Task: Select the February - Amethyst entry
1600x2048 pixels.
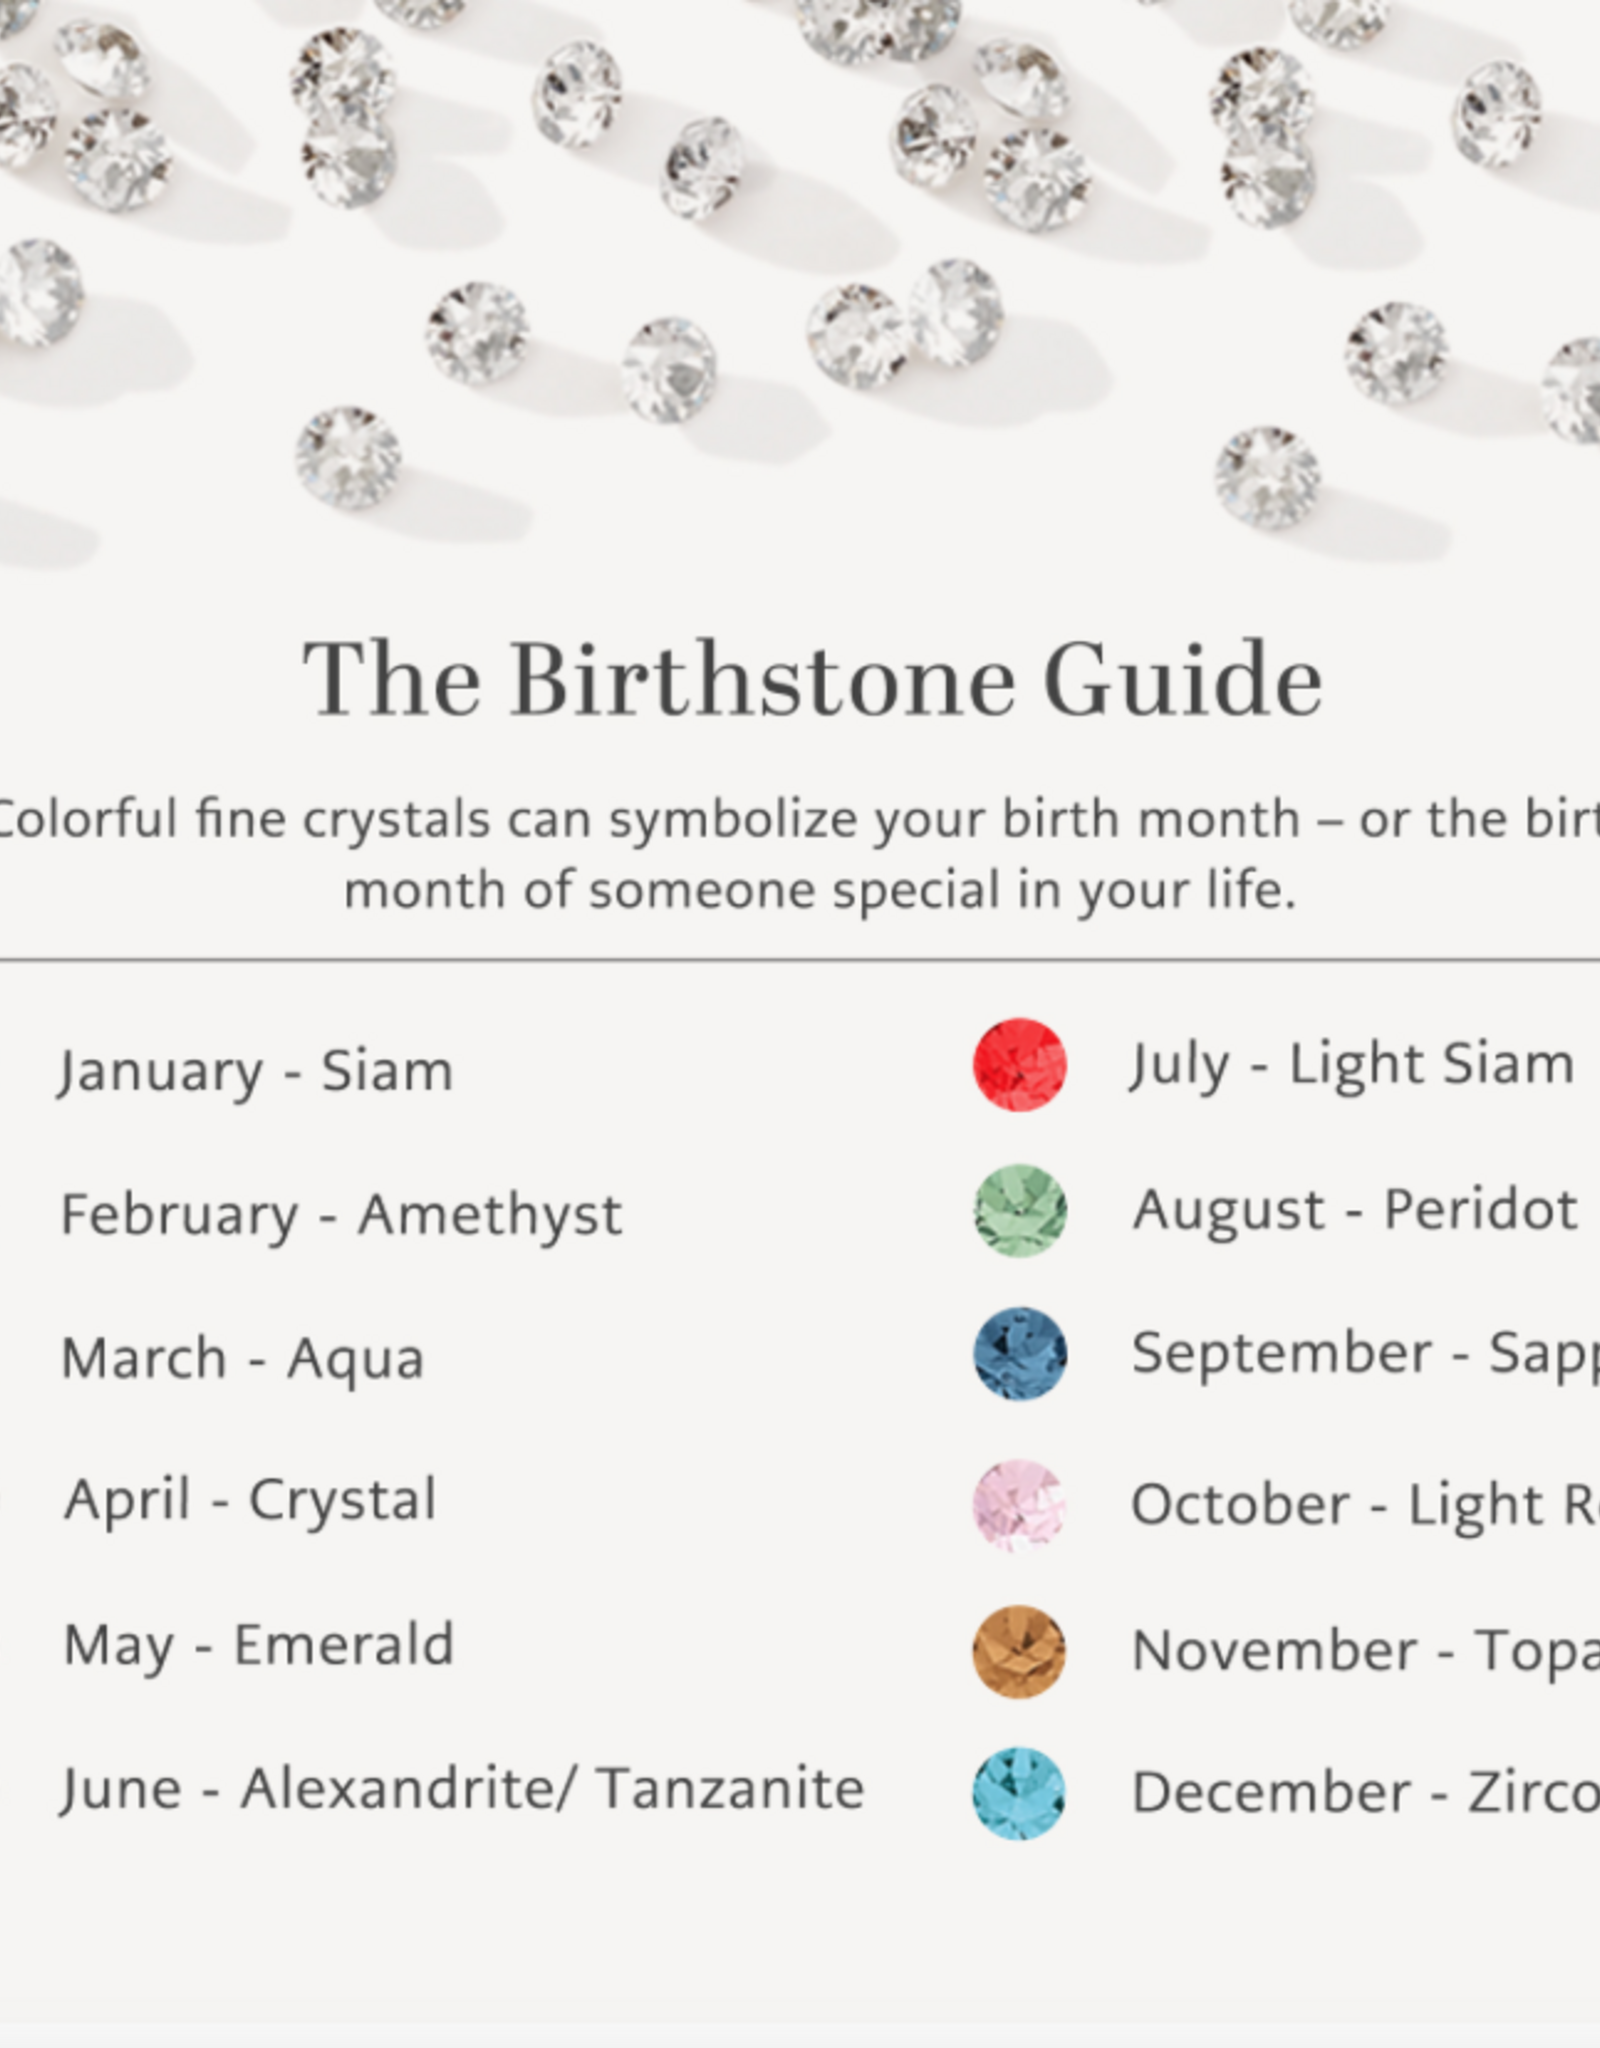Action: (341, 1215)
